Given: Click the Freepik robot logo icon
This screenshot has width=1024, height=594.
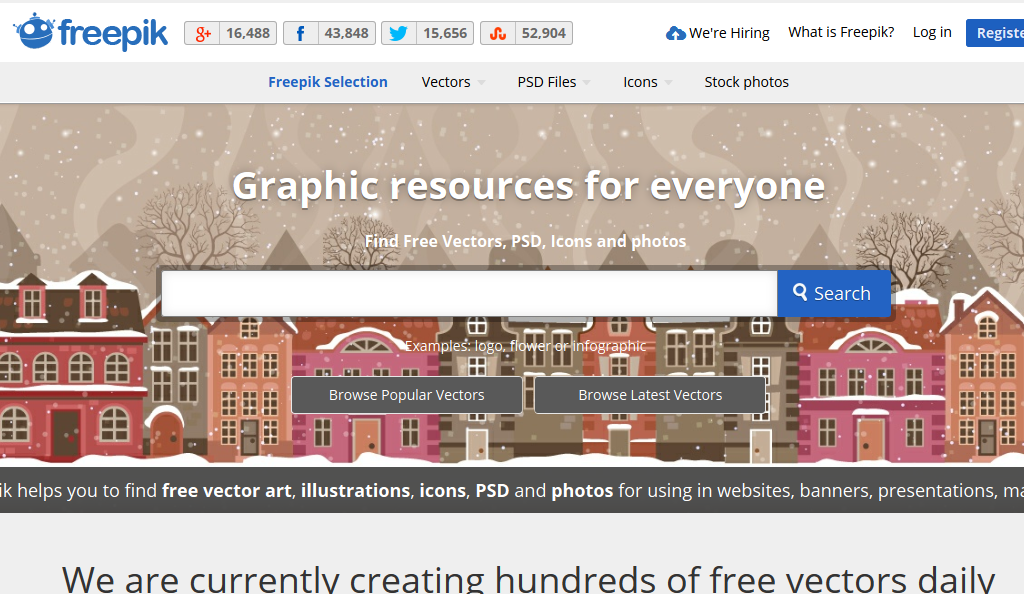Looking at the screenshot, I should (x=35, y=32).
